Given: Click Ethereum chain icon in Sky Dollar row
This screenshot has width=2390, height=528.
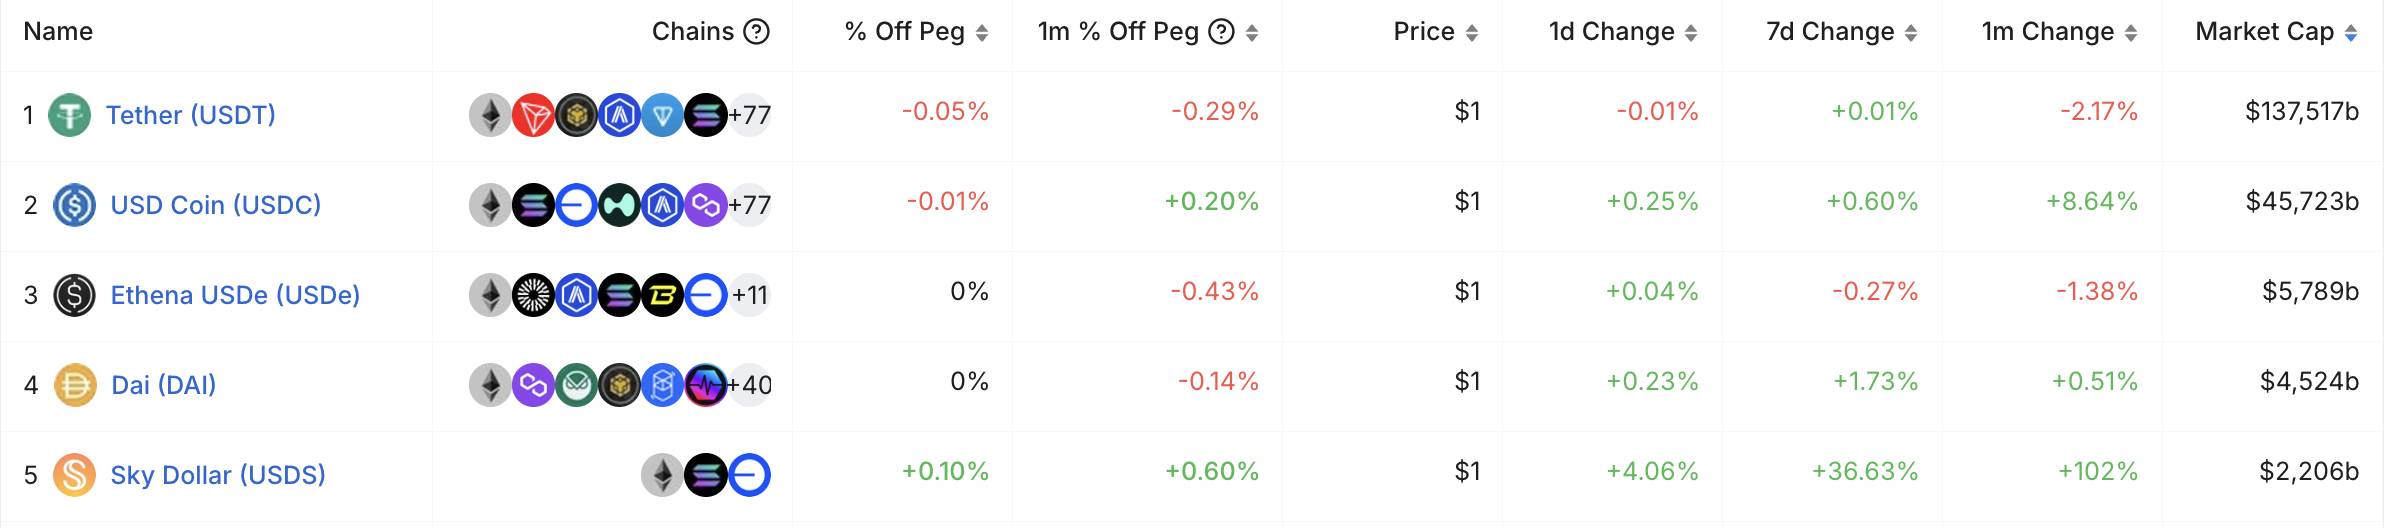Looking at the screenshot, I should [x=662, y=476].
